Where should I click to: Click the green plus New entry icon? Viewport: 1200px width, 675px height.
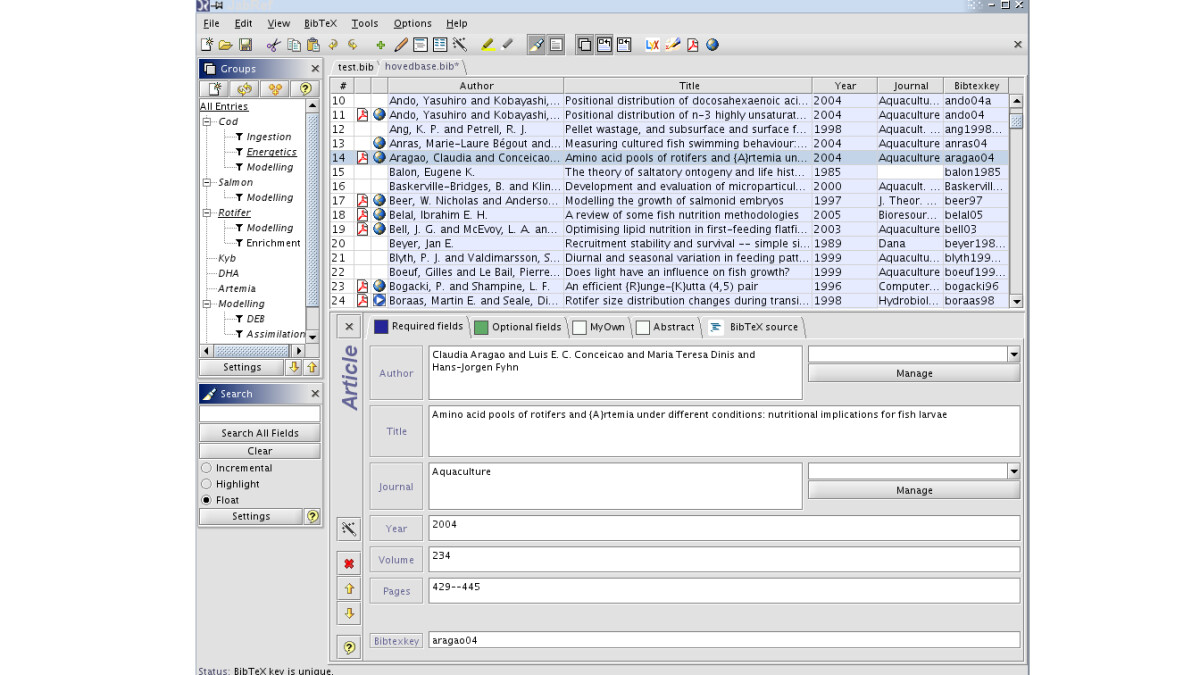(x=380, y=45)
